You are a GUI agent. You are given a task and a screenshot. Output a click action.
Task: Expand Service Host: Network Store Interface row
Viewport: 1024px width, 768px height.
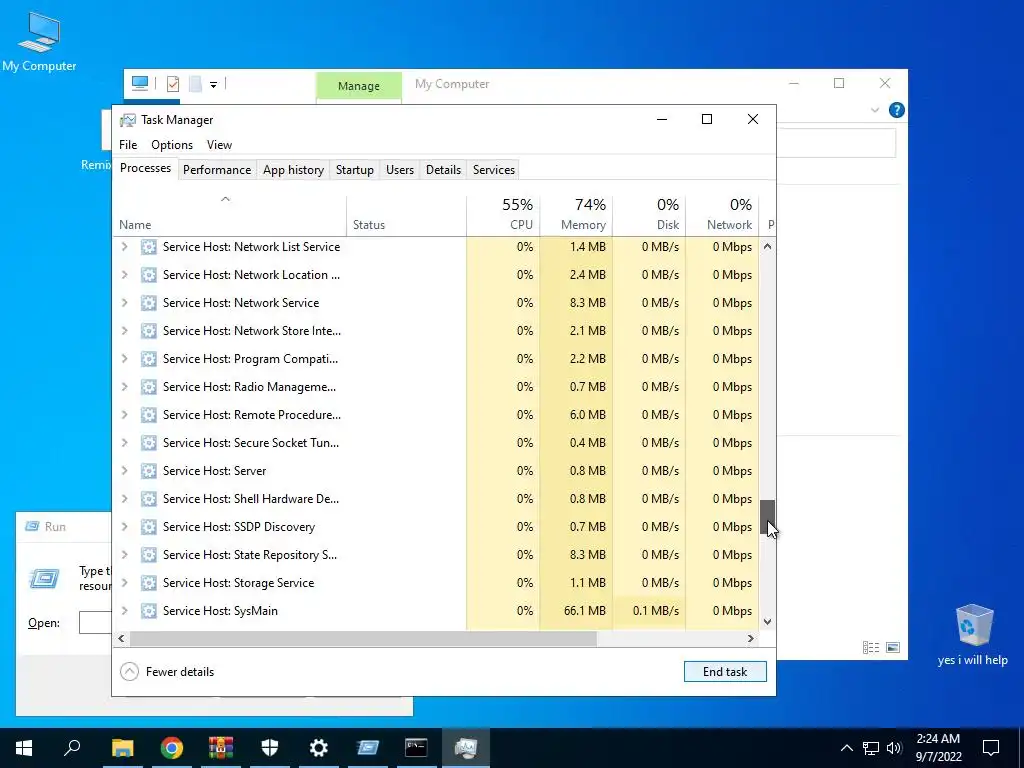click(x=124, y=331)
